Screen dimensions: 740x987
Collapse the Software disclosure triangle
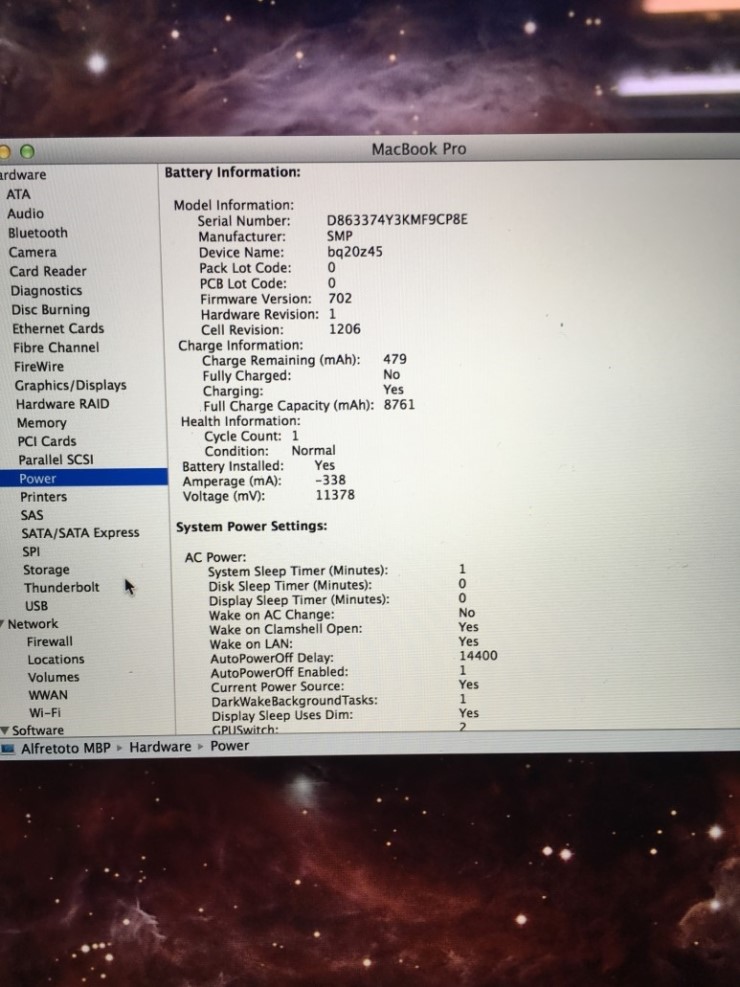click(4, 731)
